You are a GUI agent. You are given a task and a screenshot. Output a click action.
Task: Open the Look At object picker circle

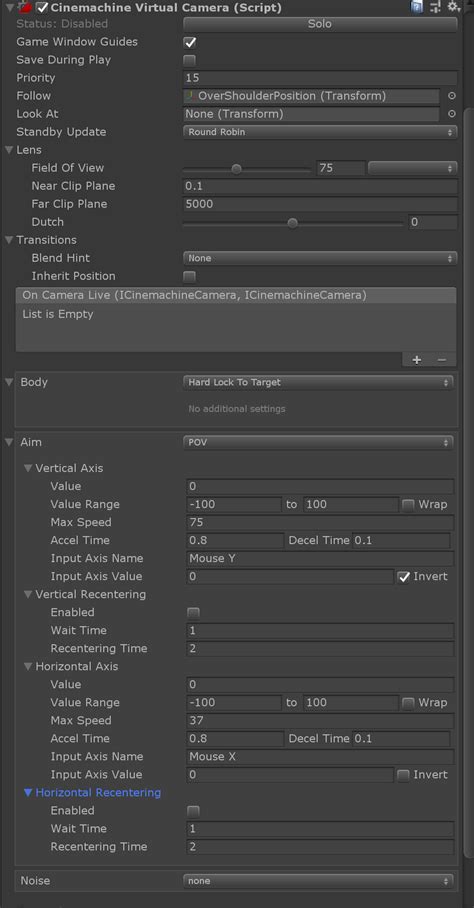click(x=452, y=114)
